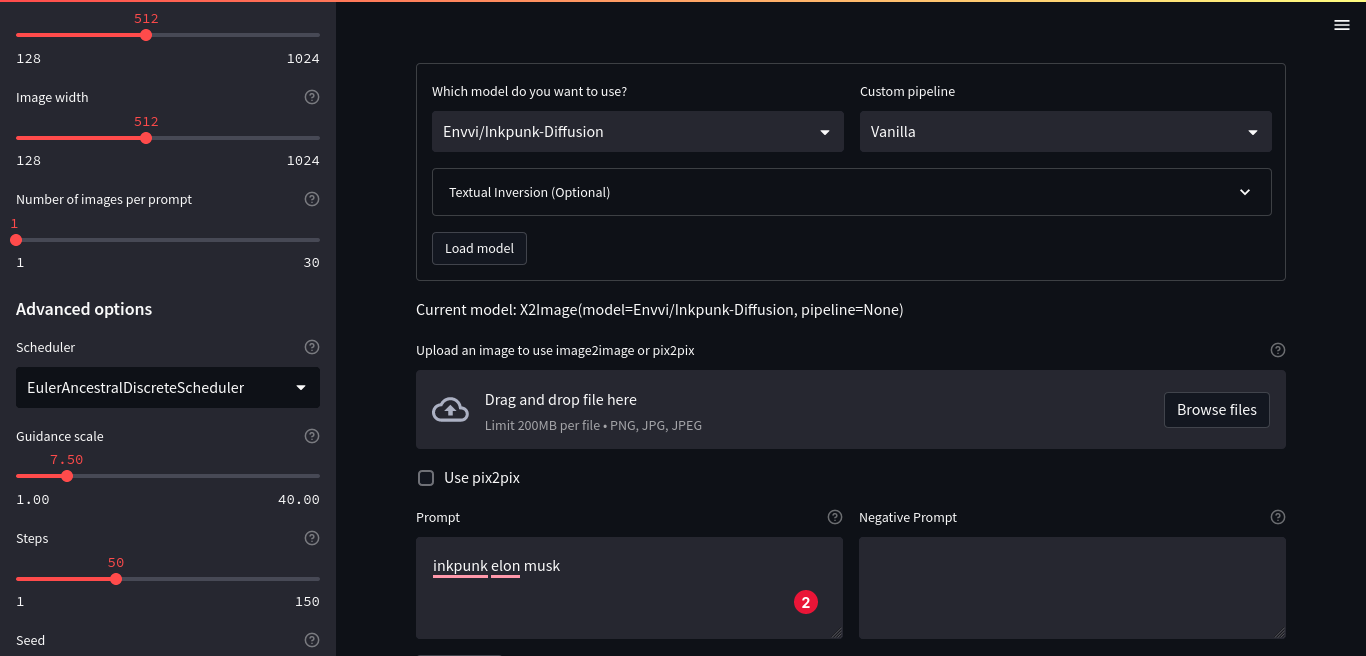The width and height of the screenshot is (1366, 656).
Task: Click the Steps slider handle
Action: coord(116,579)
